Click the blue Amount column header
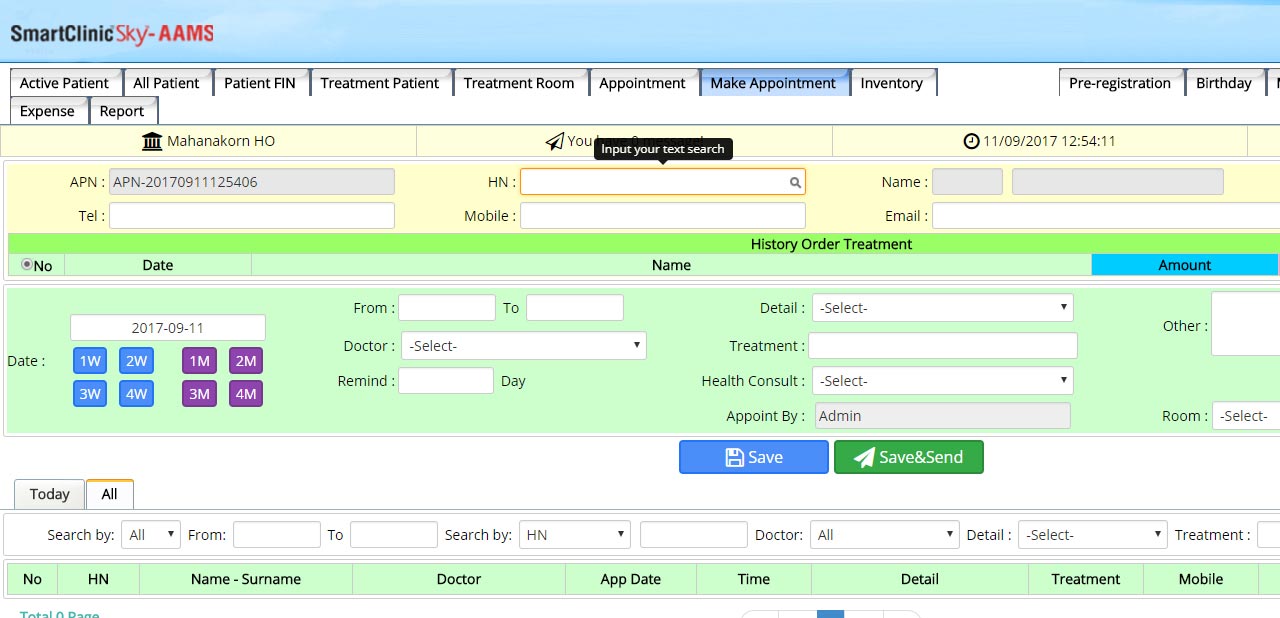 click(1184, 265)
